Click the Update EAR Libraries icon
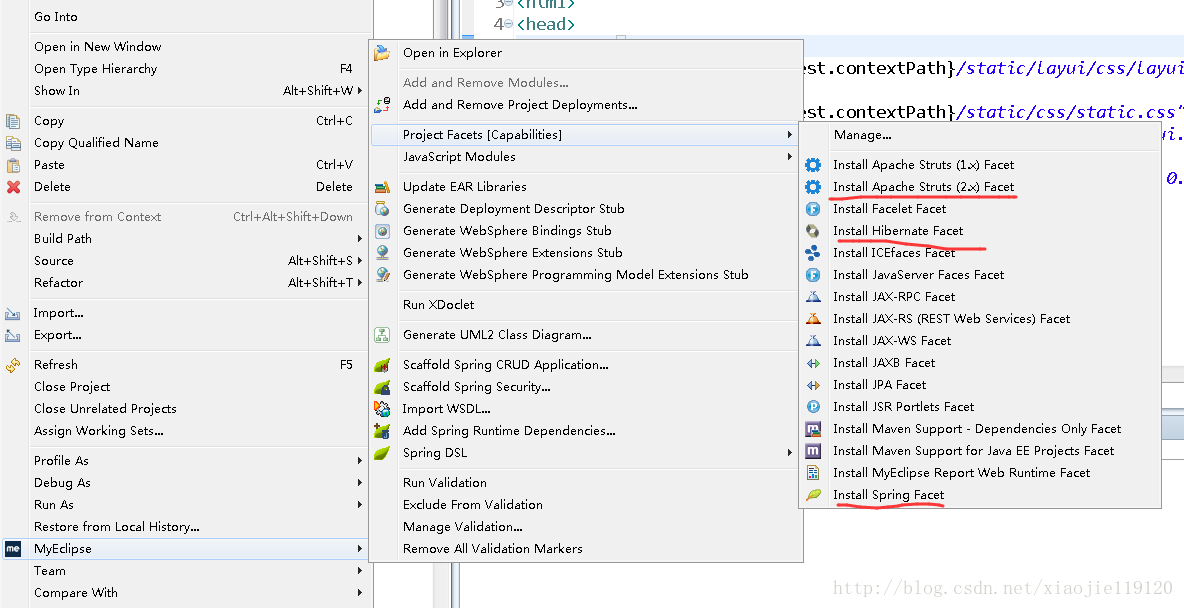The image size is (1184, 608). pyautogui.click(x=383, y=187)
